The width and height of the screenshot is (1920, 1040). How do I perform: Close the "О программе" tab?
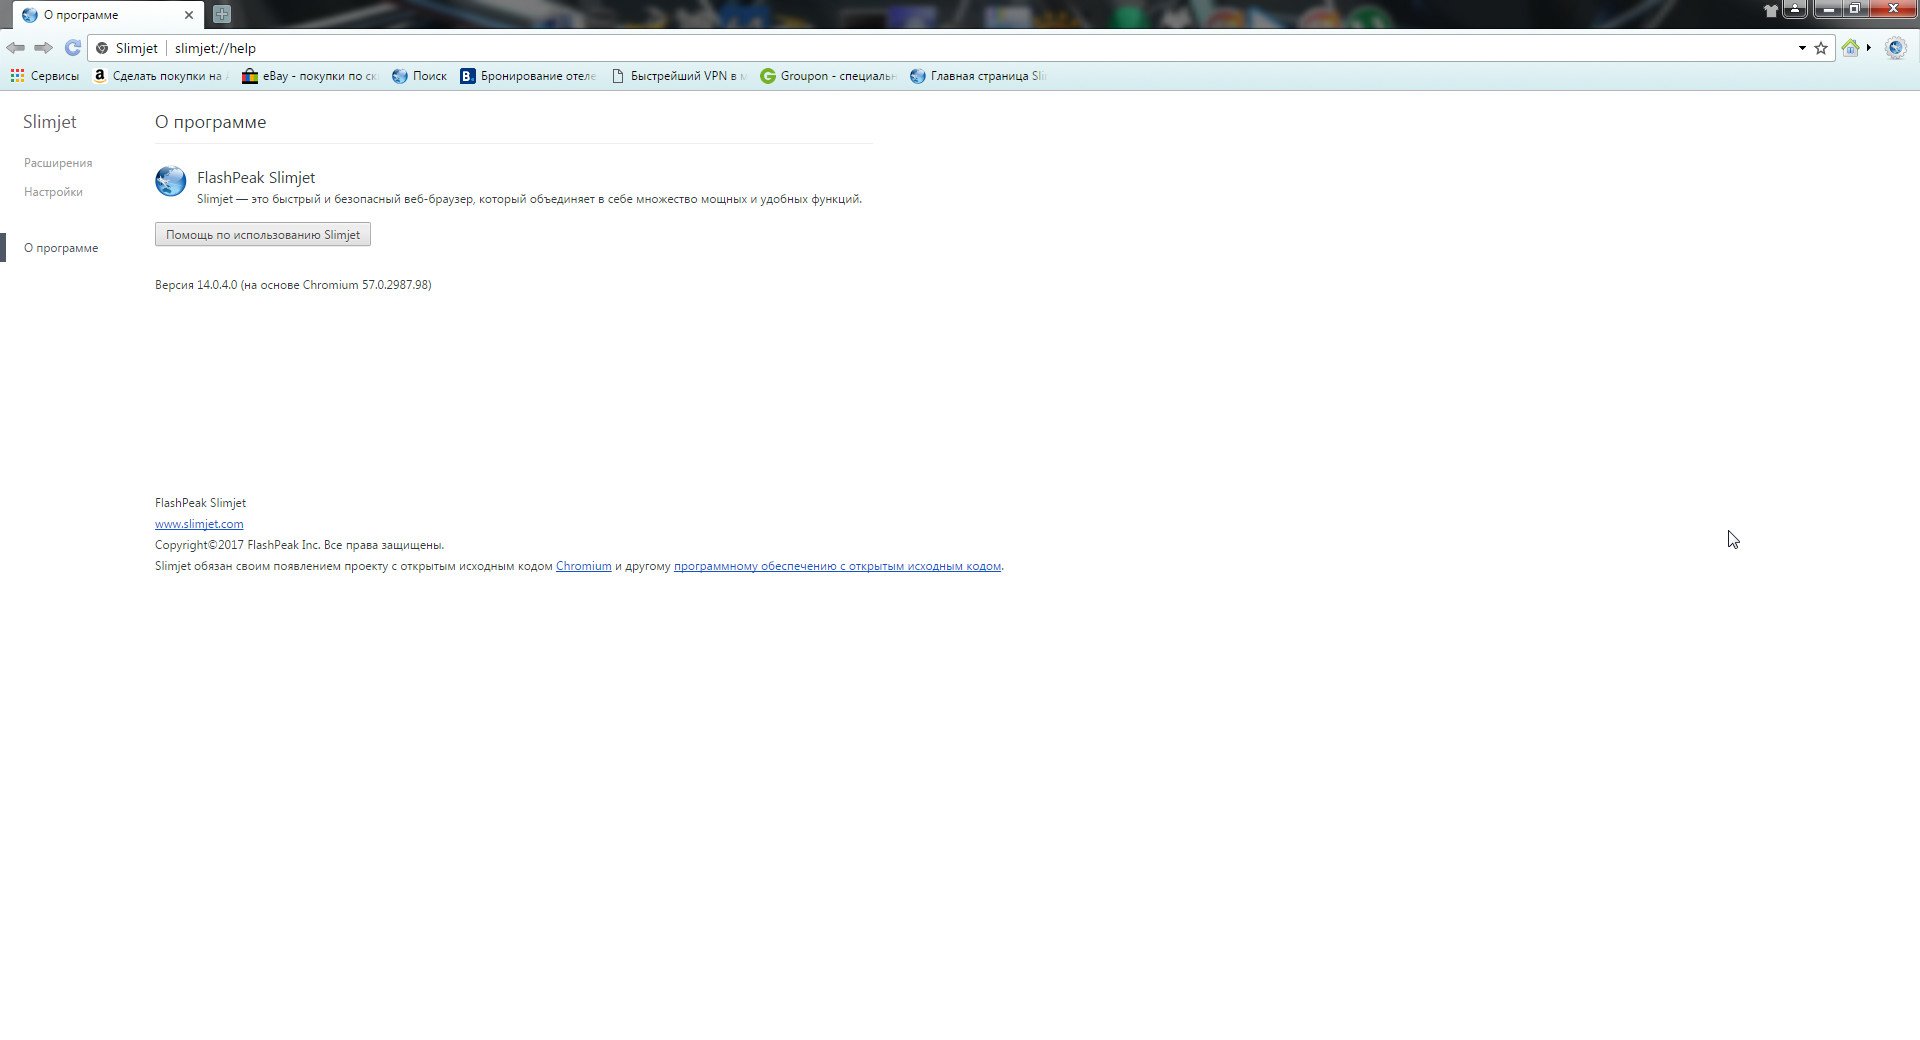click(x=189, y=15)
